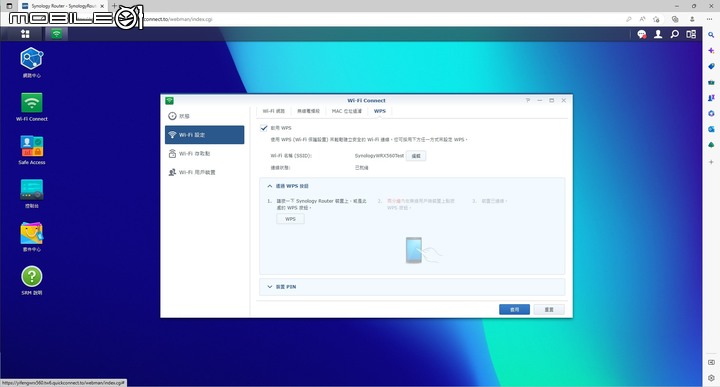Switch to the Wi-Fi network tab
720x387 pixels.
pos(274,111)
